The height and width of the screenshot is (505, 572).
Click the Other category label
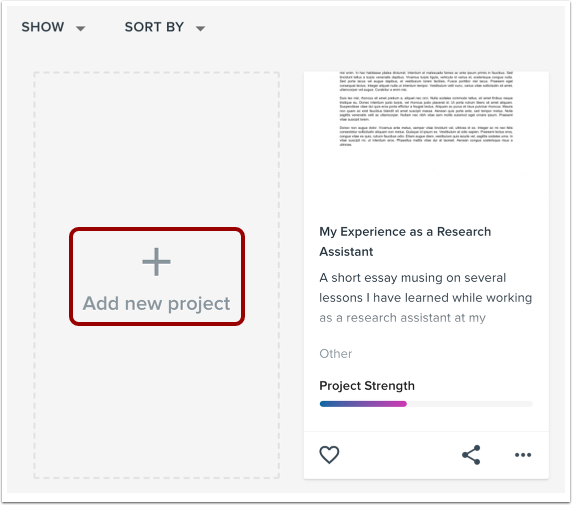click(x=336, y=354)
